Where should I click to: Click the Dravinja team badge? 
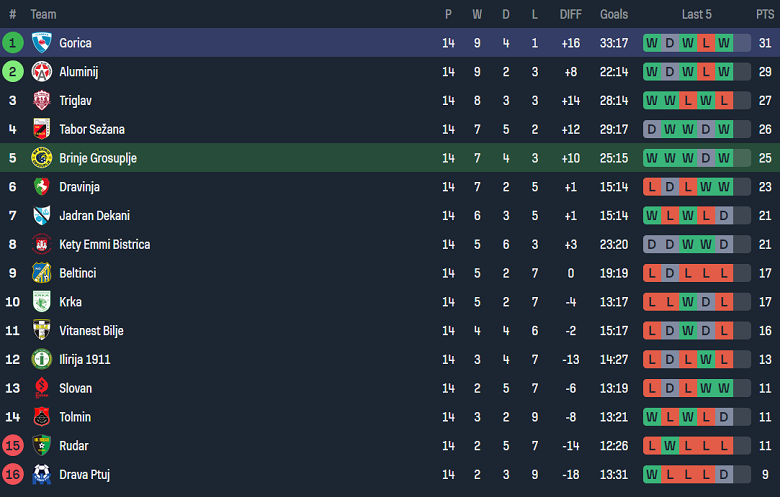(41, 187)
